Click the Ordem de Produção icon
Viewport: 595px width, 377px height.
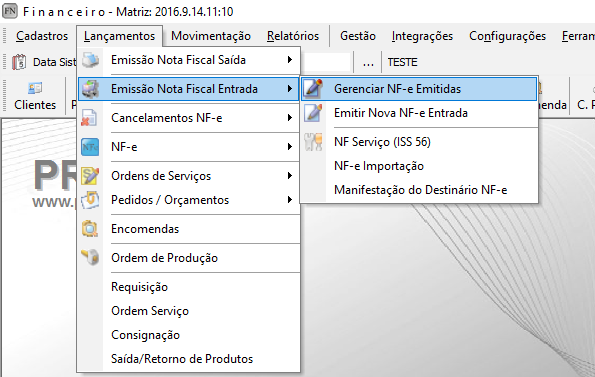[90, 258]
